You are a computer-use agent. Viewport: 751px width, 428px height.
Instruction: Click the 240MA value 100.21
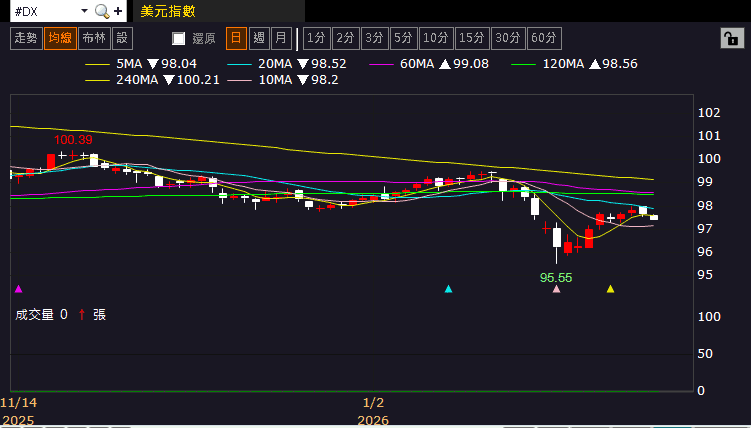(x=198, y=80)
